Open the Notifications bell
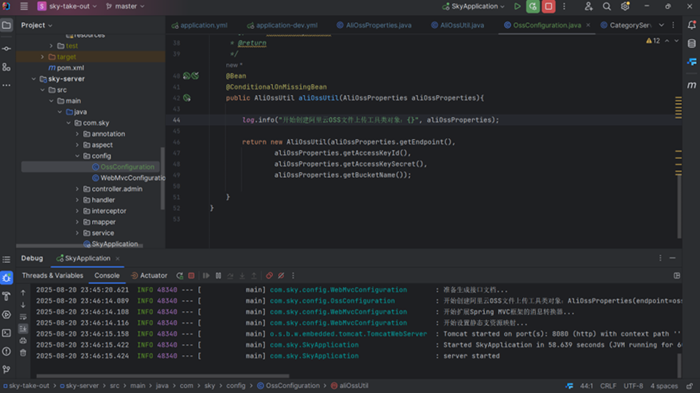The image size is (700, 393). (x=692, y=25)
